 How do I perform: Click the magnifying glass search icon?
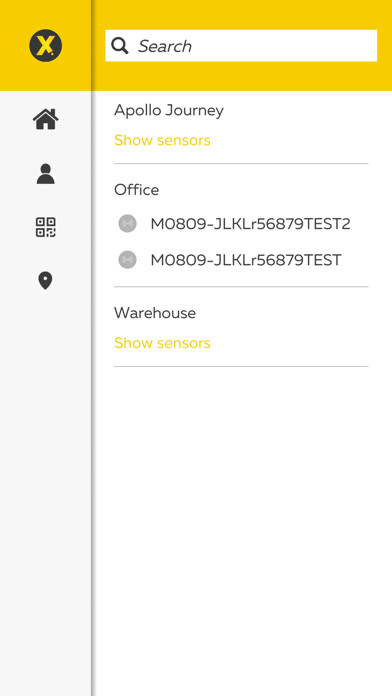(x=120, y=46)
